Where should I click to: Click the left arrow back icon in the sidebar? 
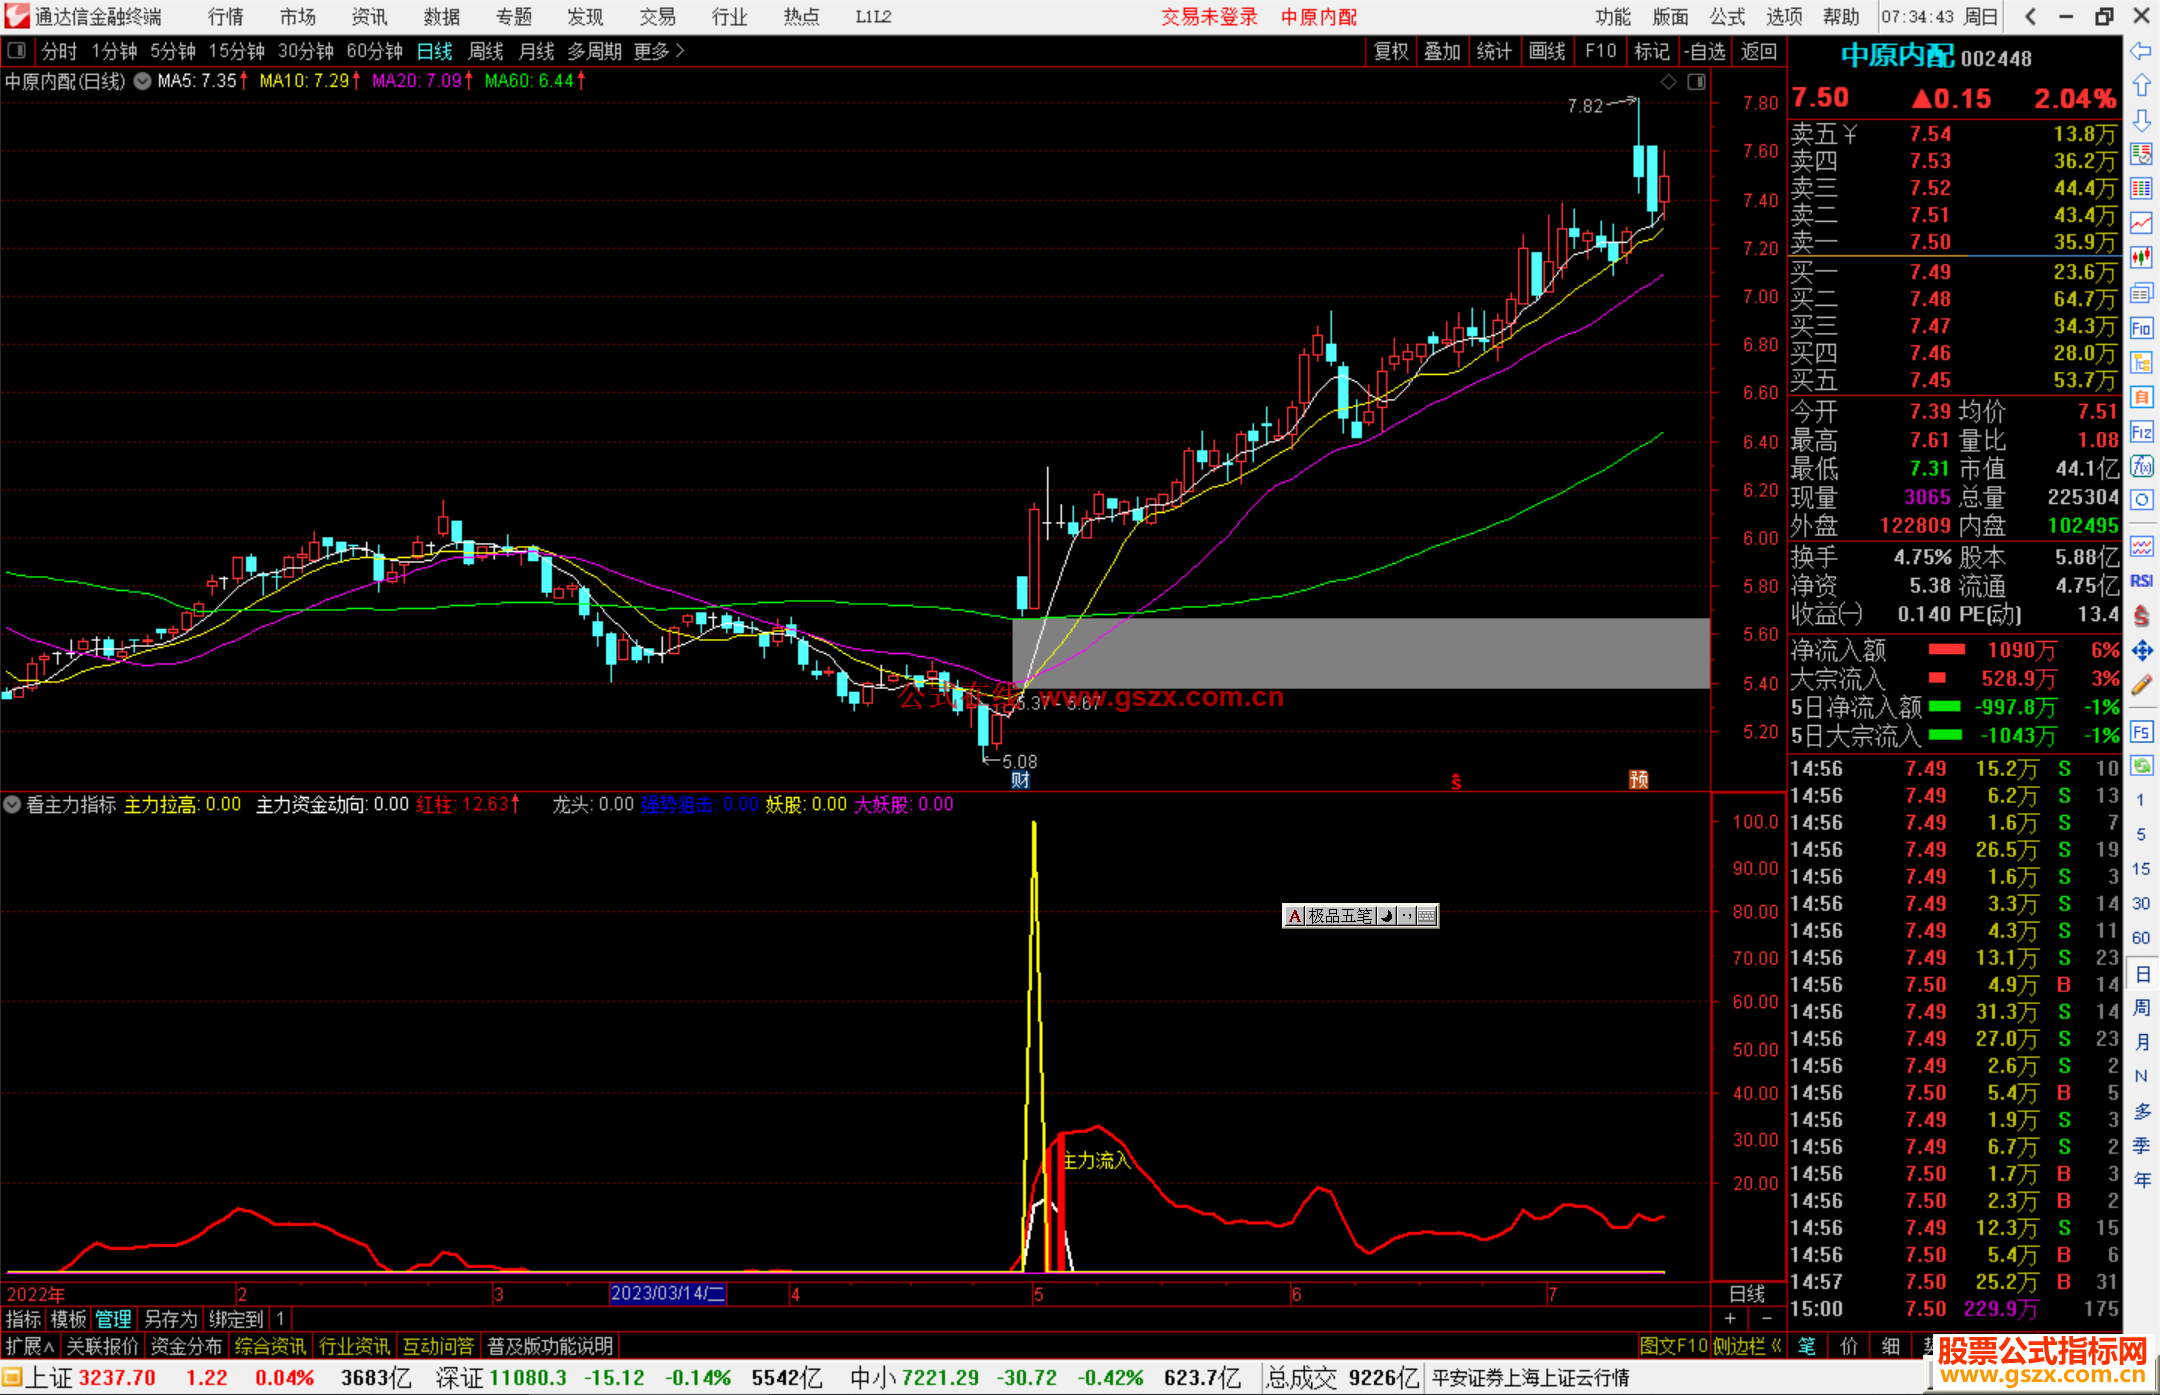[x=2141, y=51]
